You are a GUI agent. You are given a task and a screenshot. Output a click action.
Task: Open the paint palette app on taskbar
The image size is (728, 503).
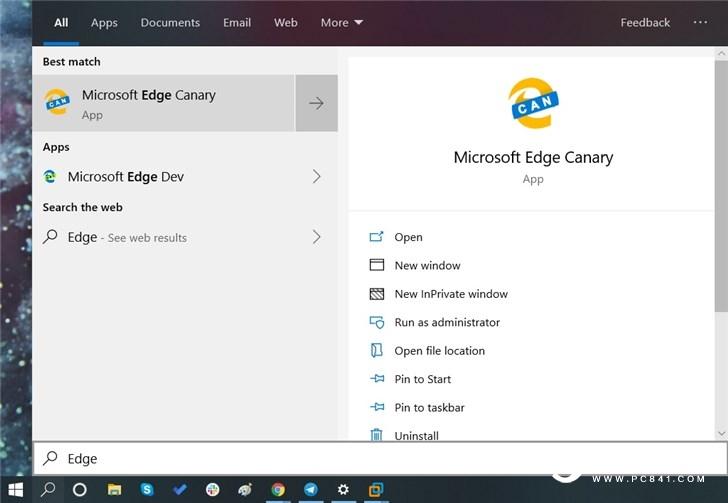click(x=245, y=490)
